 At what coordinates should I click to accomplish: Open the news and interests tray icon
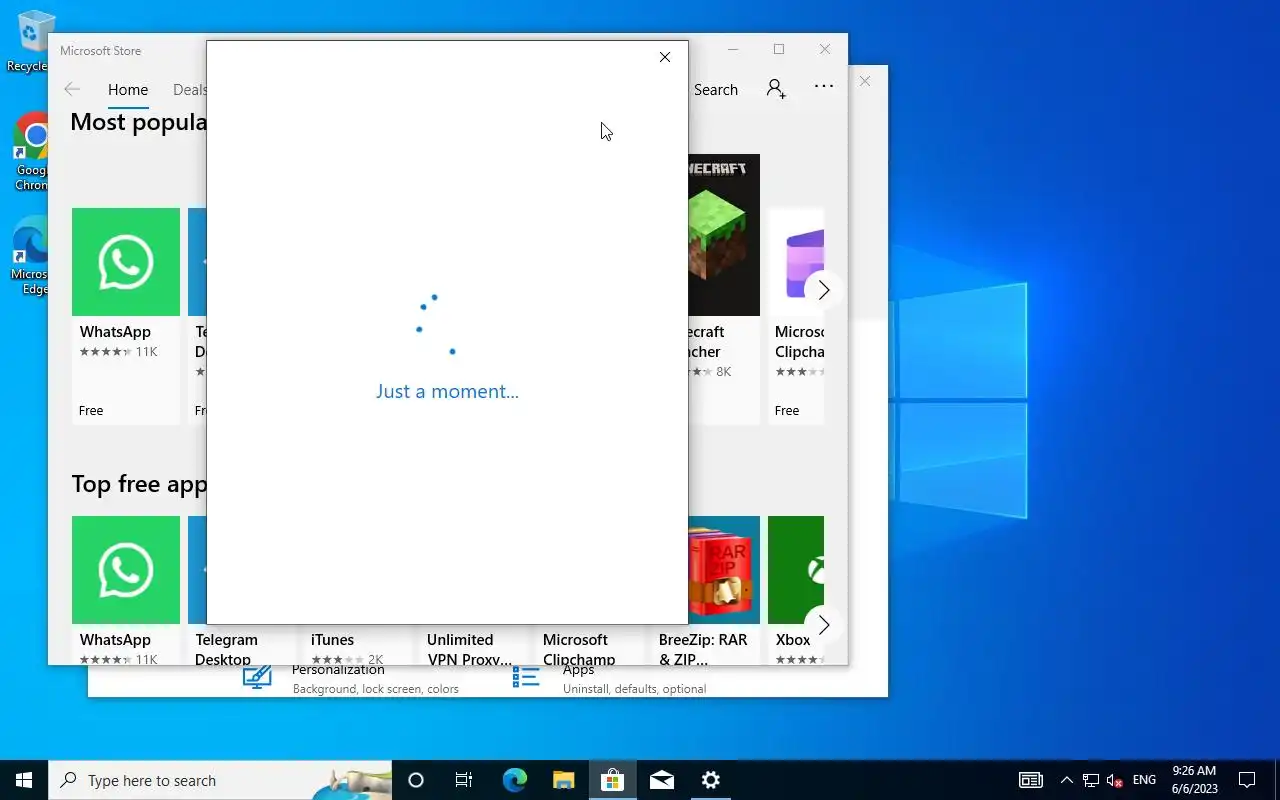pos(1031,780)
